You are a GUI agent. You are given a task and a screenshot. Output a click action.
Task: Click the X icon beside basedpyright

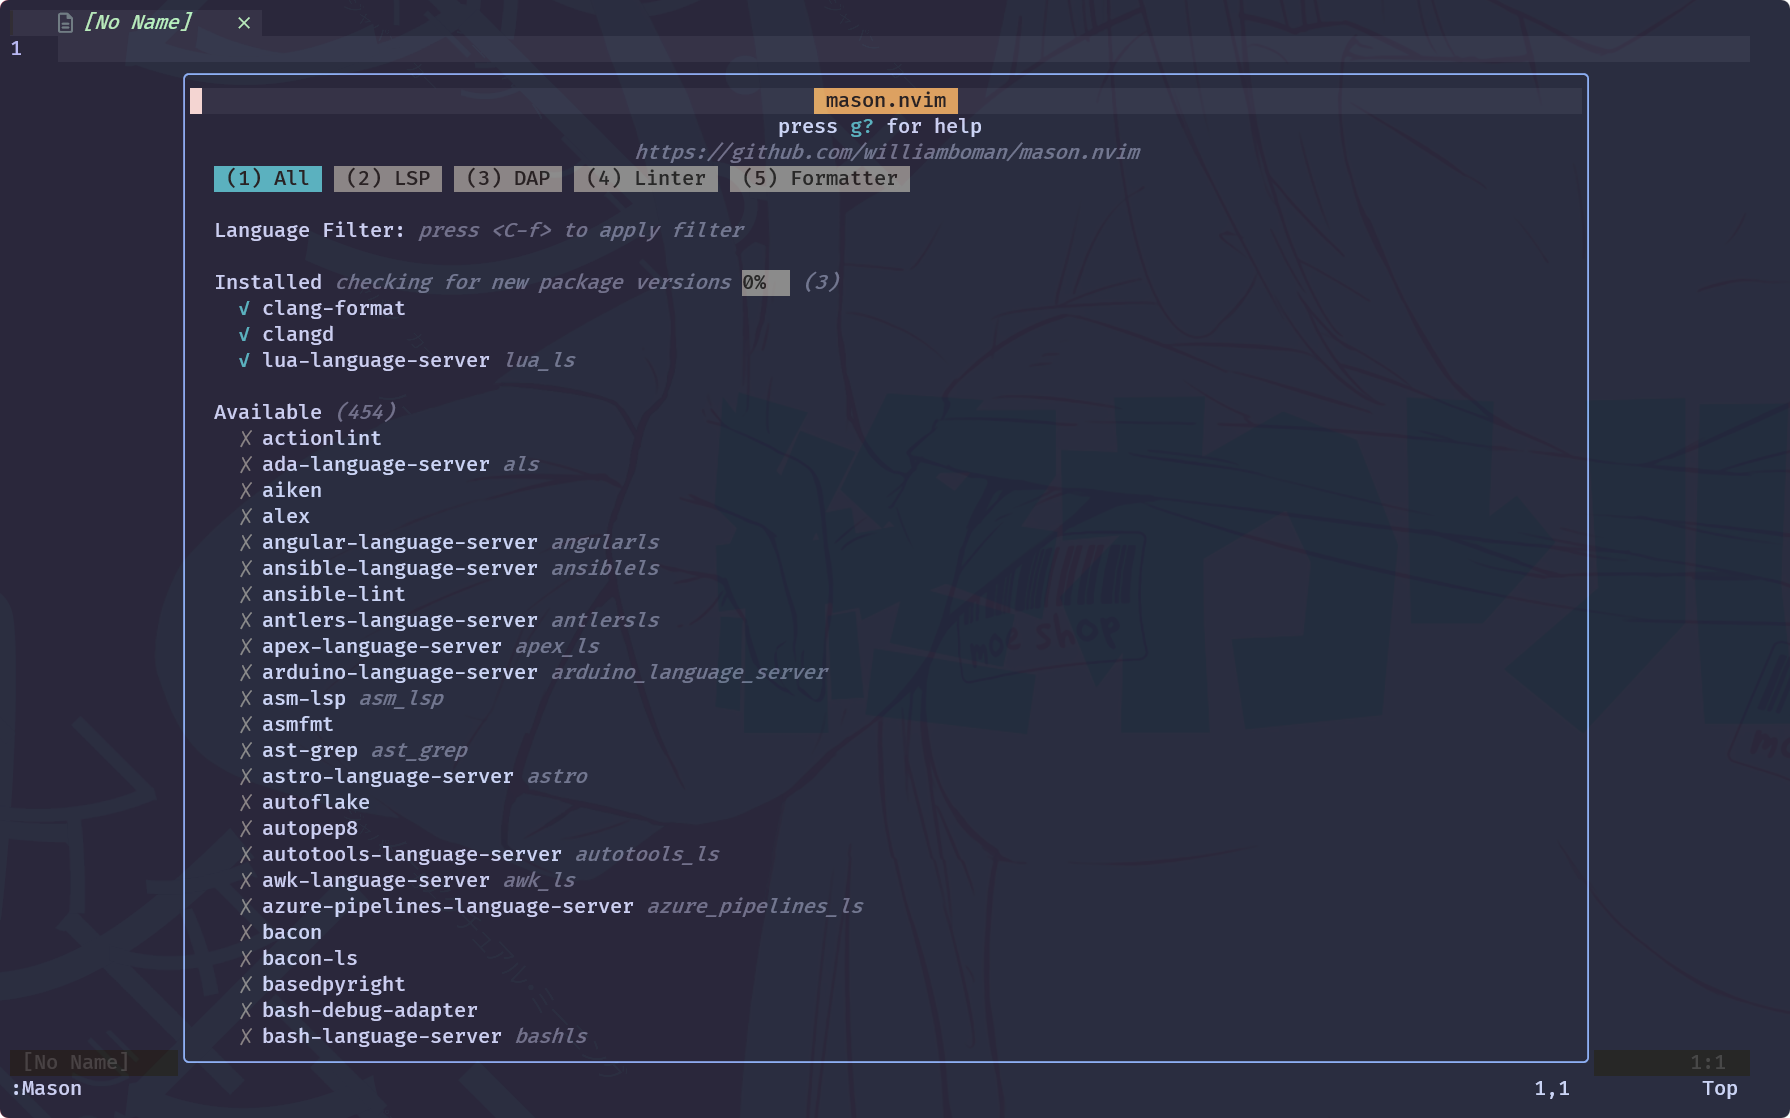[245, 984]
